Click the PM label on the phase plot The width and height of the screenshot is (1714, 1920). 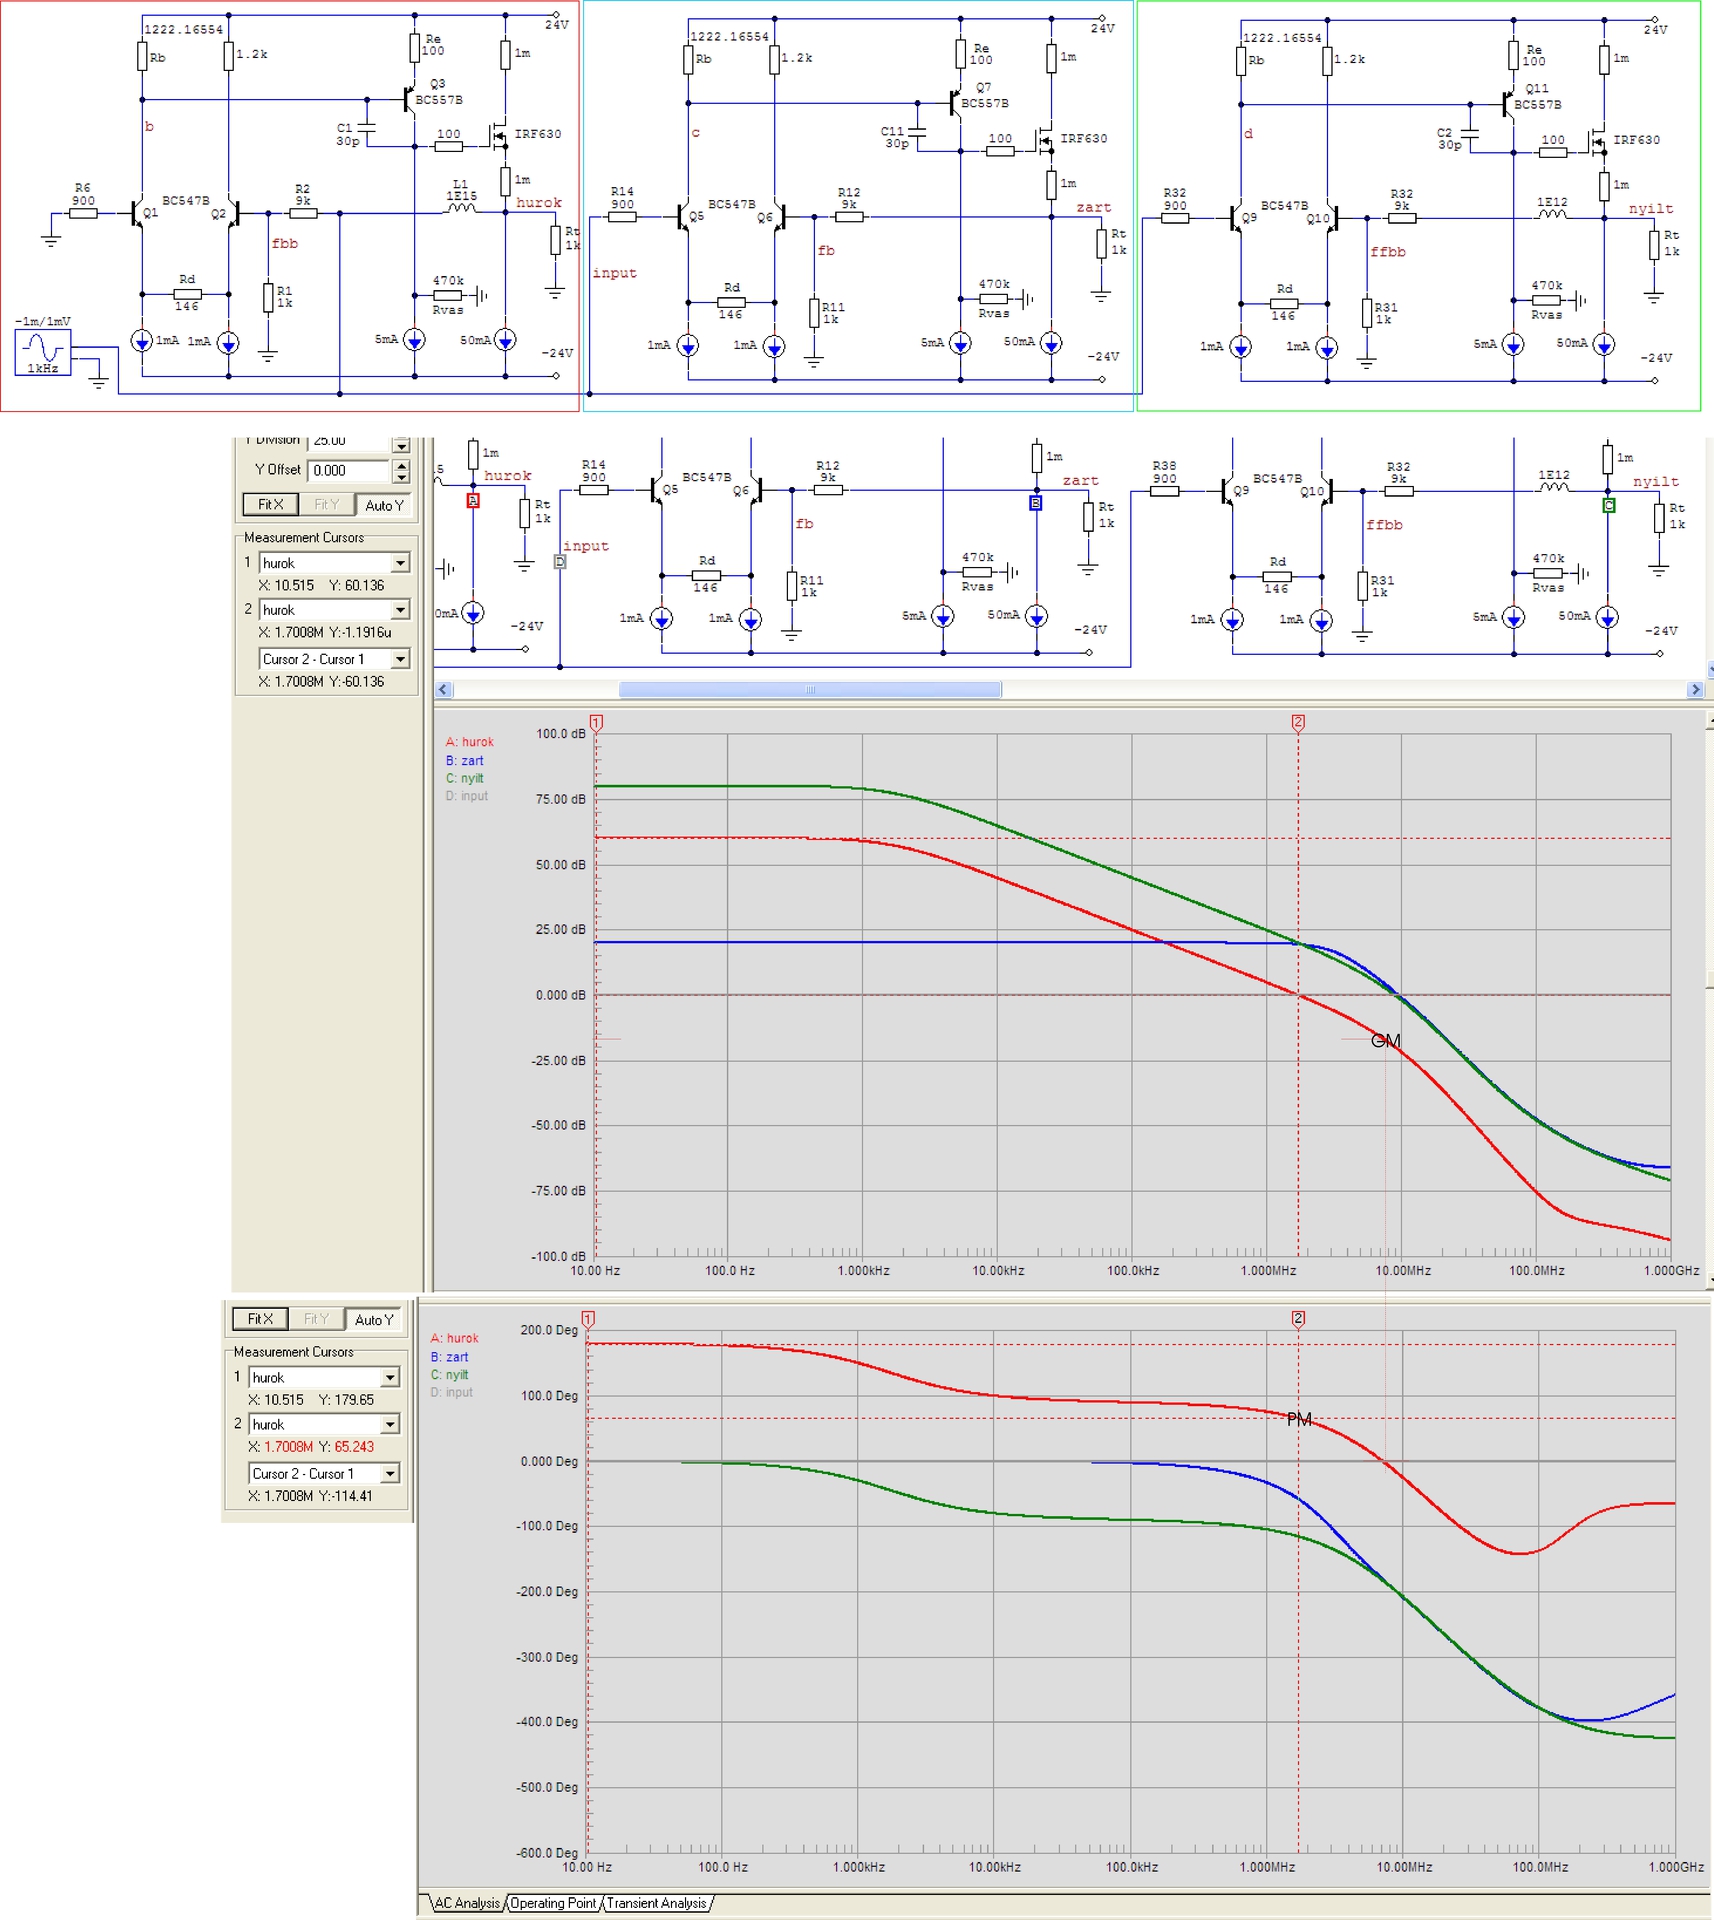pos(1299,1419)
